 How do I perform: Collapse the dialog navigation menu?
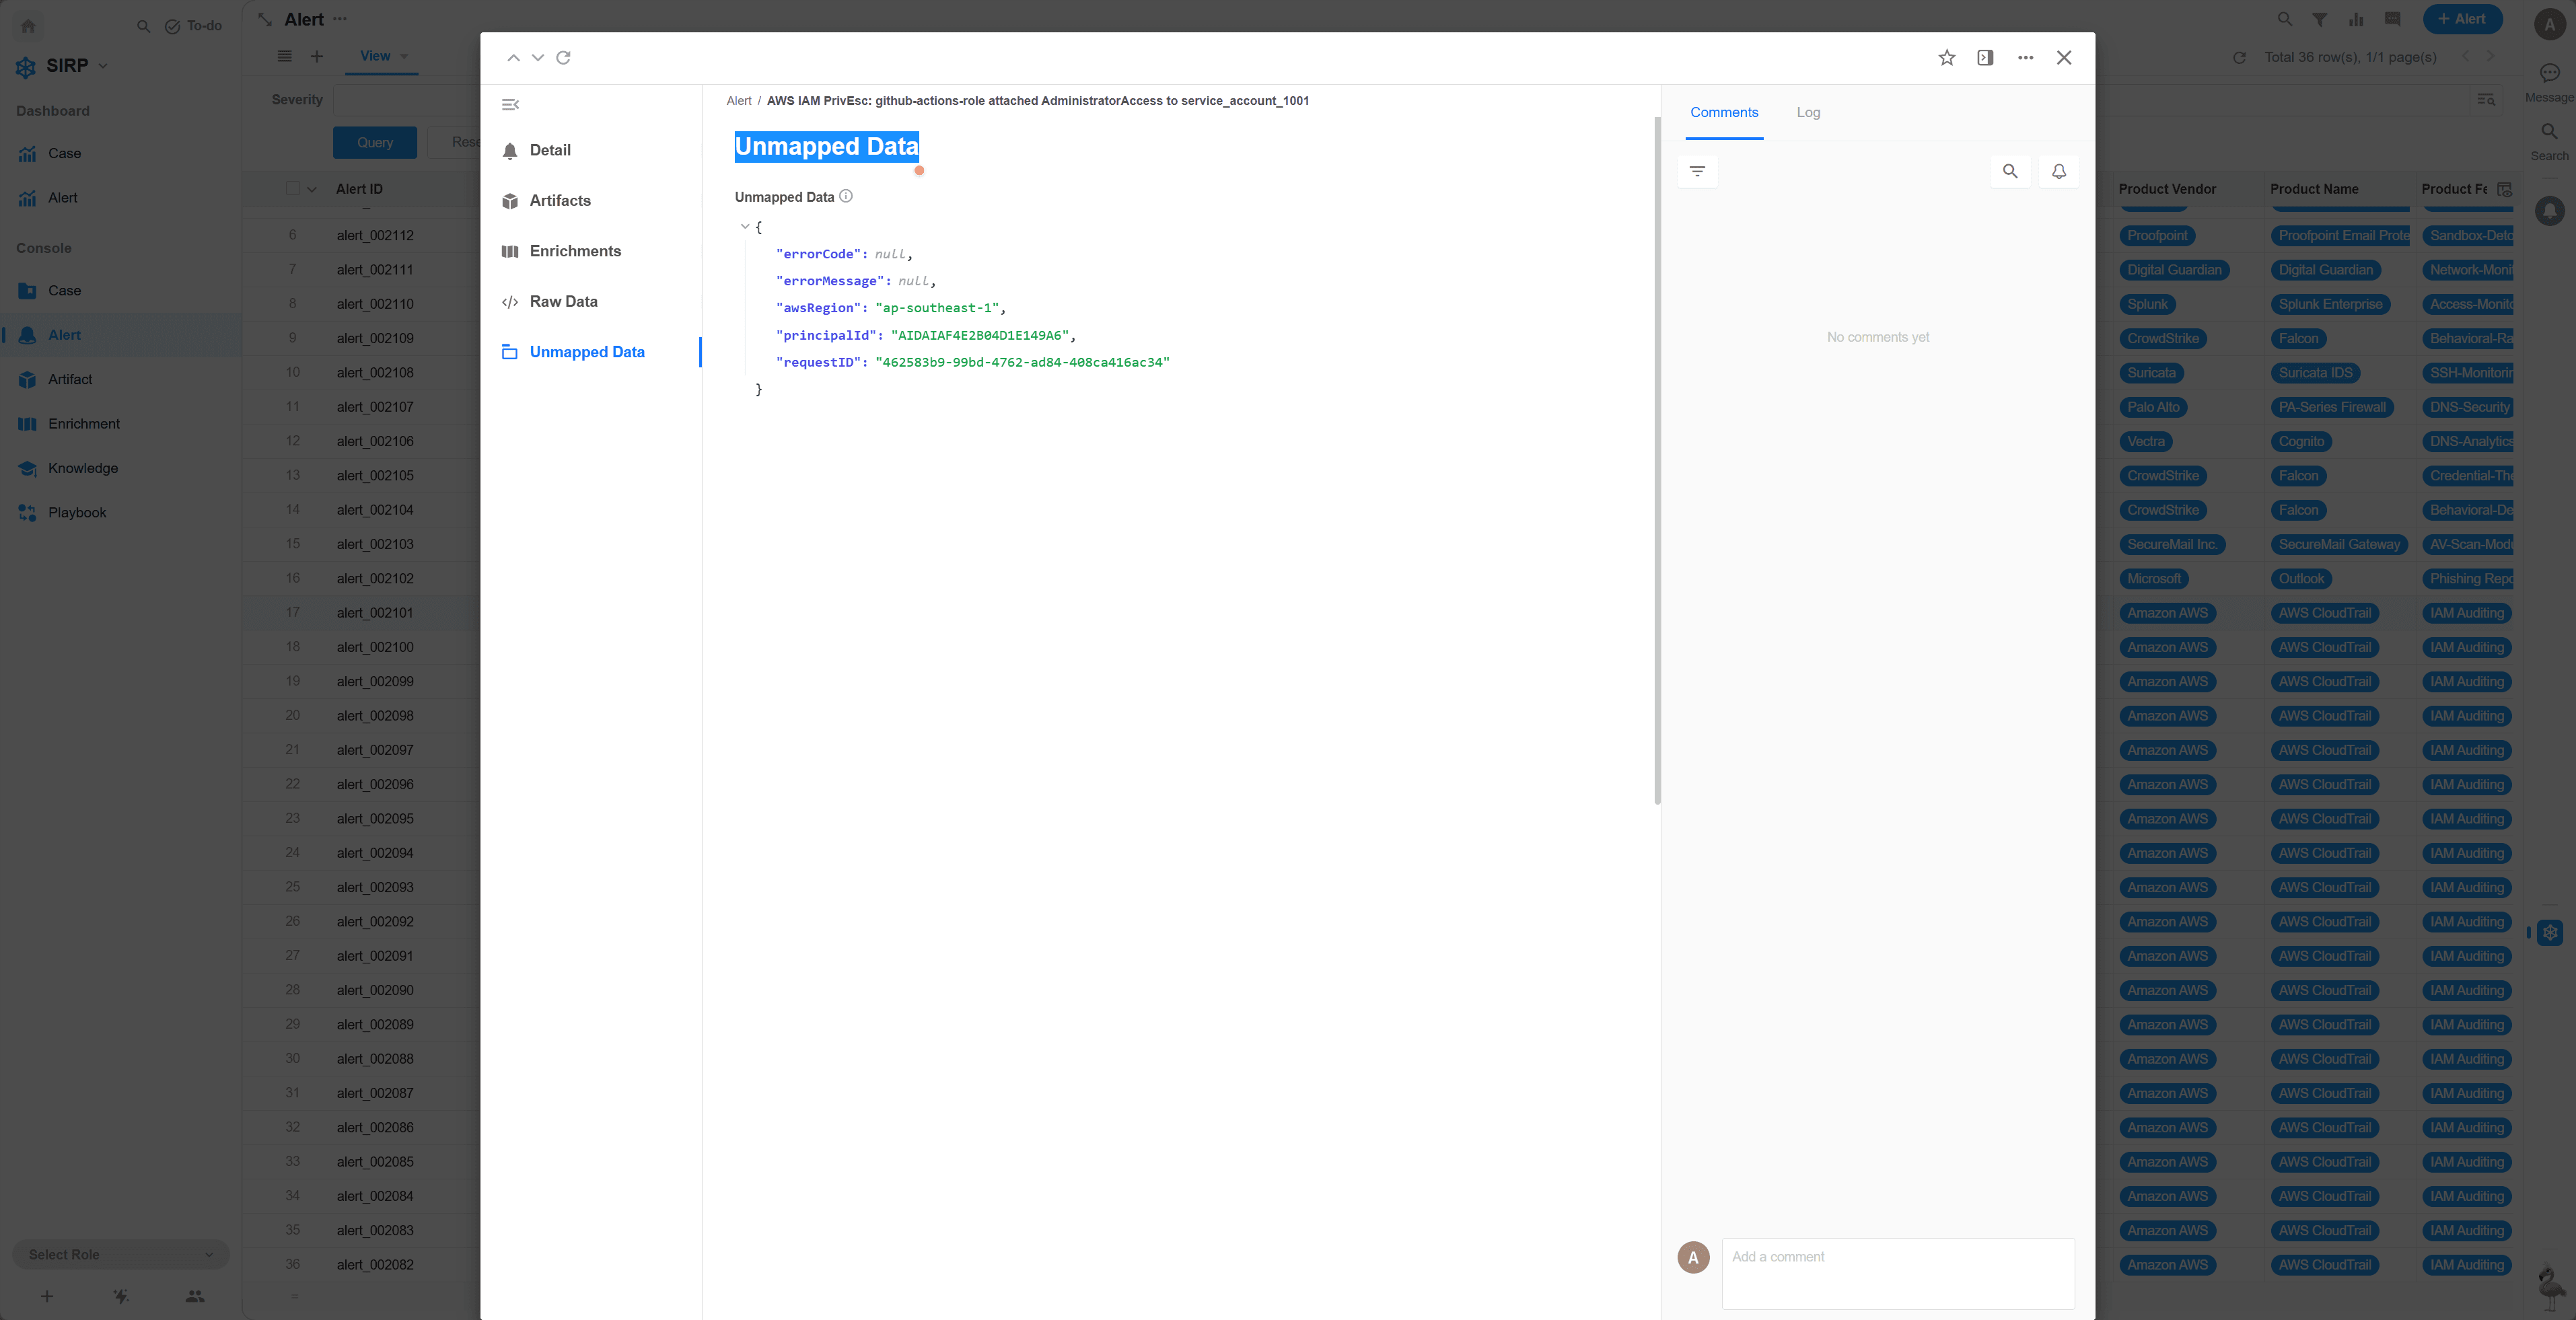click(x=510, y=105)
